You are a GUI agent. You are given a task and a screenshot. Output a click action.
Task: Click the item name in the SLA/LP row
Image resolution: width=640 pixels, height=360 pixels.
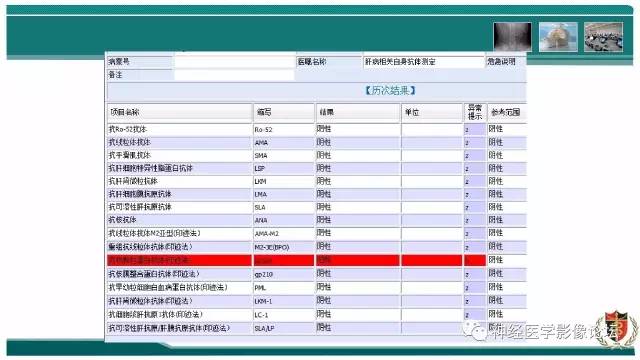169,328
